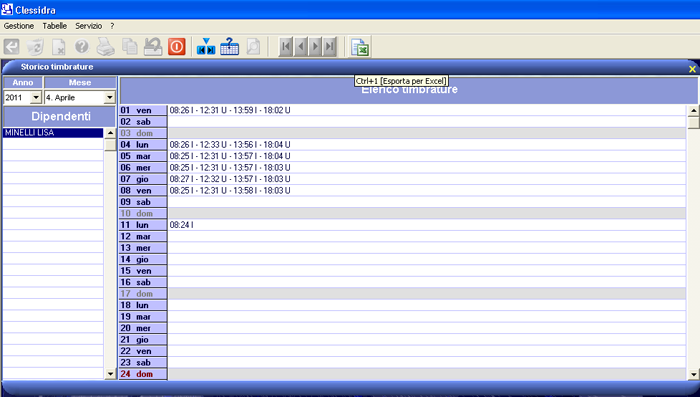This screenshot has height=397, width=700.
Task: Click timestamps for 08 ven
Action: point(230,191)
